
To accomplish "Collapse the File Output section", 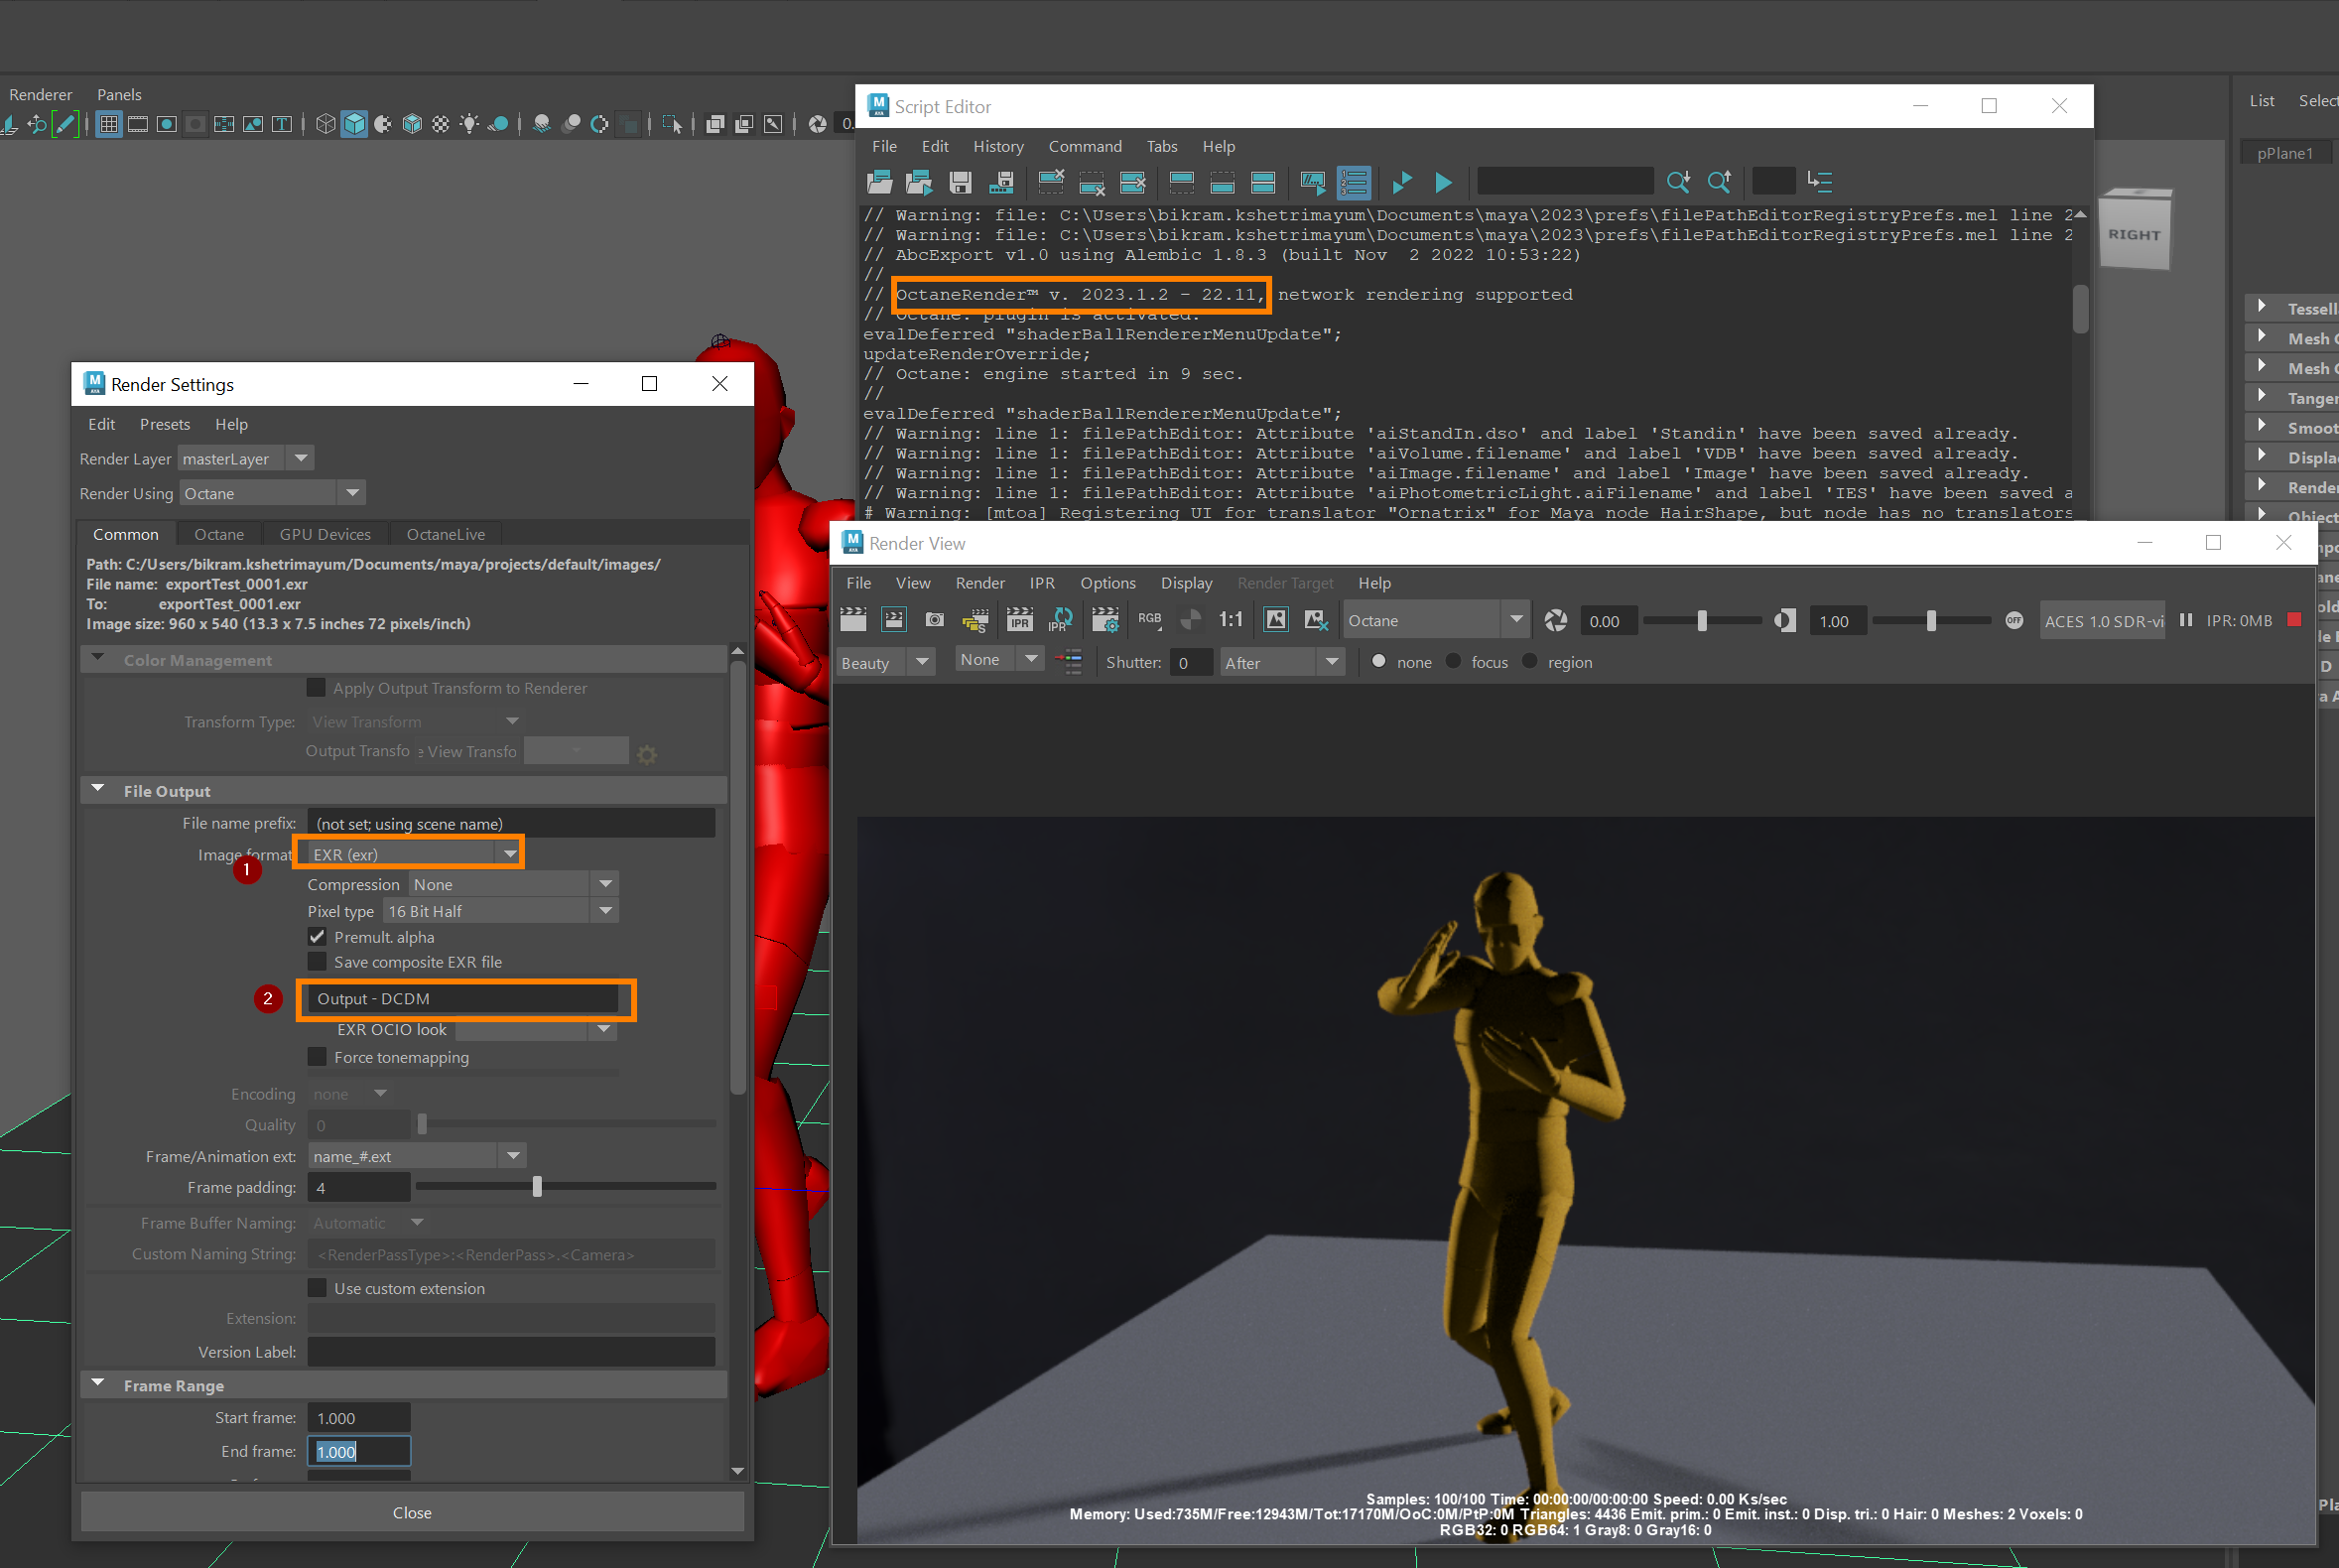I will tap(98, 790).
